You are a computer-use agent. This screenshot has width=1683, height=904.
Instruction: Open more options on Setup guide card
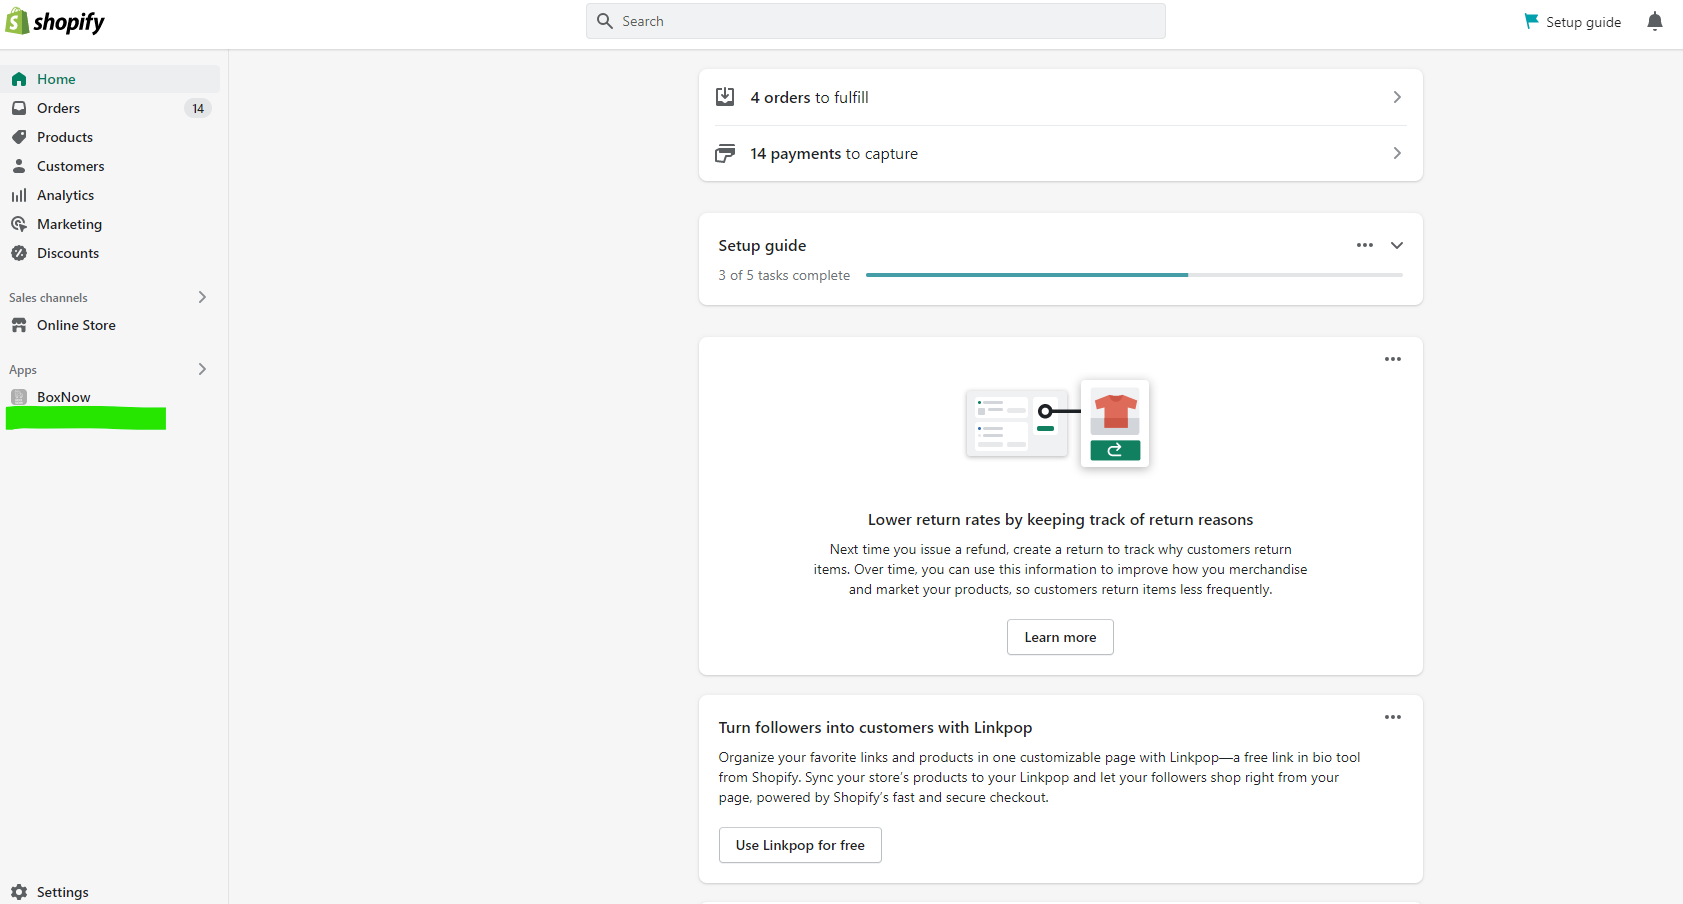[x=1364, y=245]
